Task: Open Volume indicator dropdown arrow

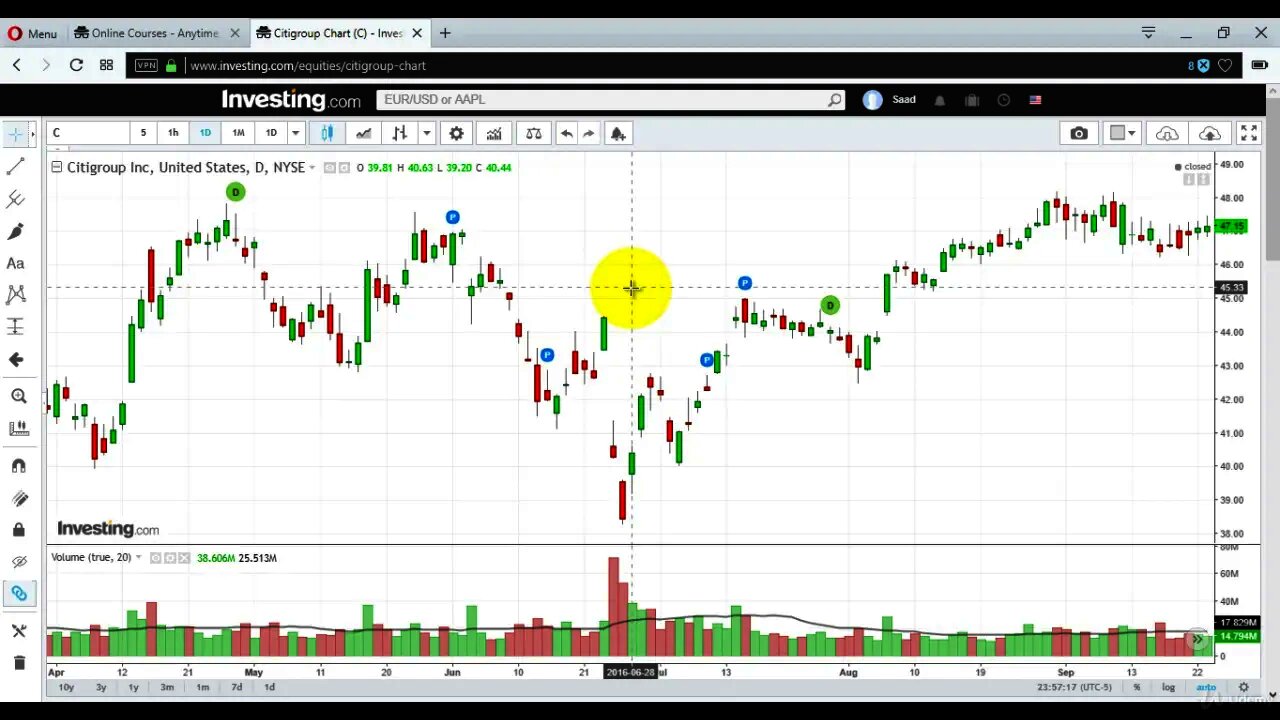Action: coord(139,557)
